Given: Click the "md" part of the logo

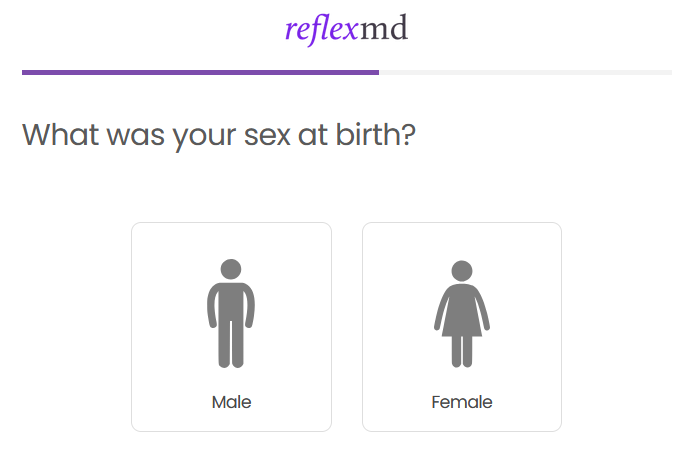Looking at the screenshot, I should click(384, 30).
